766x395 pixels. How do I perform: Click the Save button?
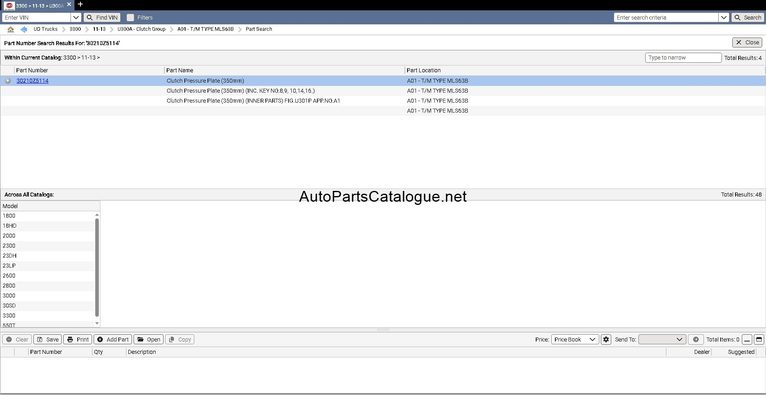point(47,339)
